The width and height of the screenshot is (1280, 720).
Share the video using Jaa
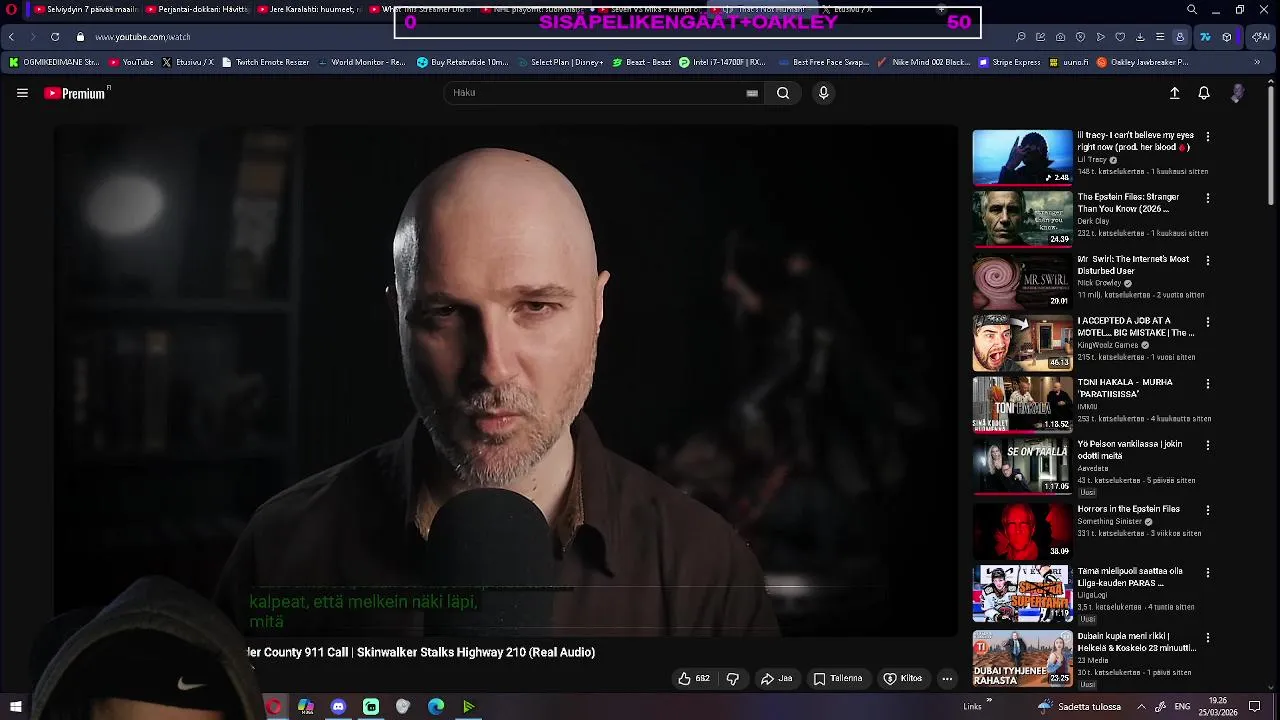(x=776, y=678)
